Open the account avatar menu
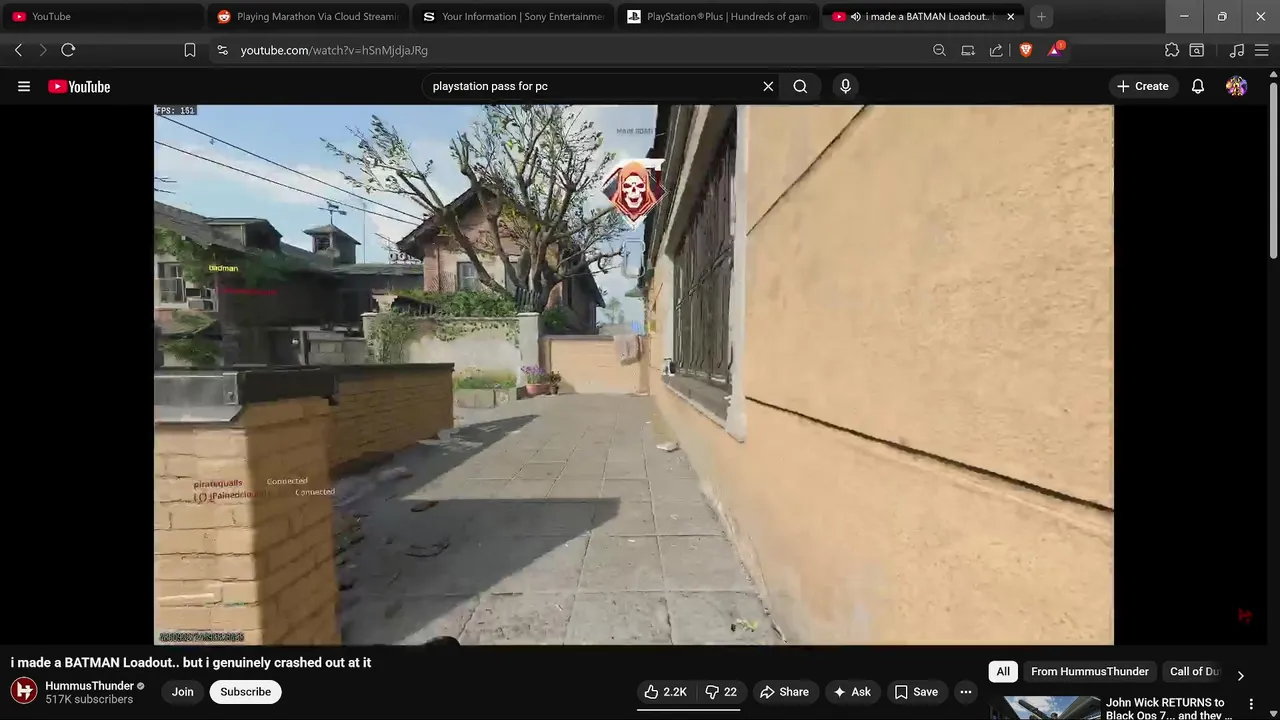 [x=1237, y=86]
